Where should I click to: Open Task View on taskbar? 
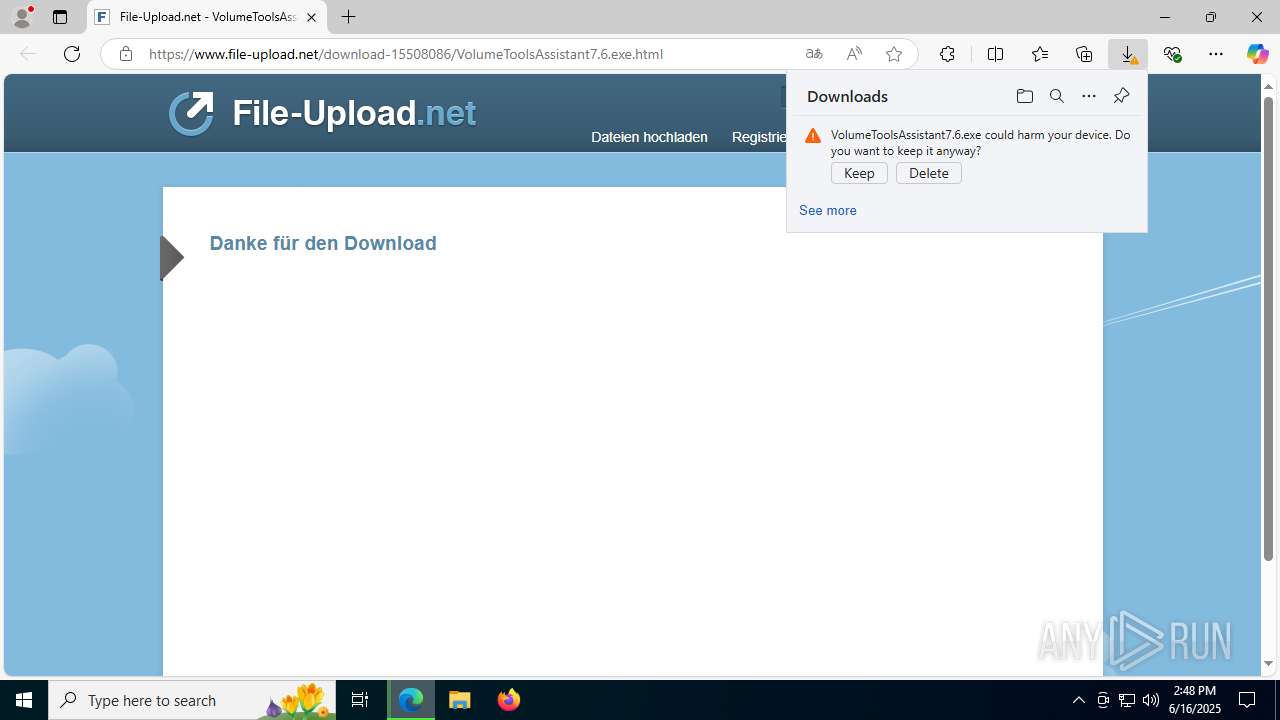click(360, 700)
